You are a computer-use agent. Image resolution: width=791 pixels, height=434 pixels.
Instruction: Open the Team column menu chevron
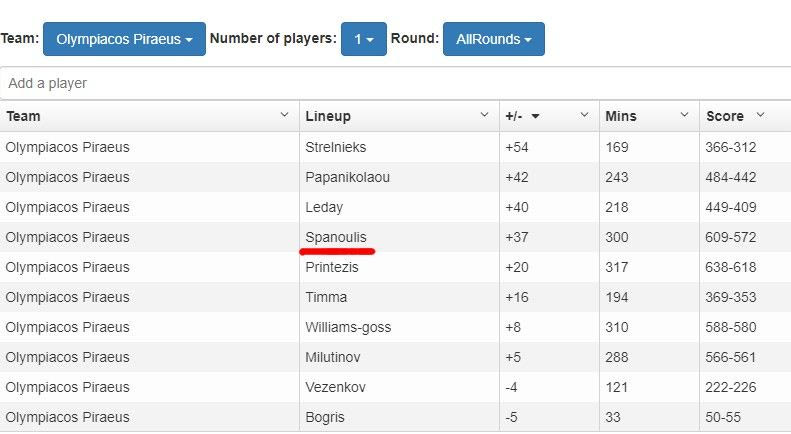pyautogui.click(x=284, y=116)
